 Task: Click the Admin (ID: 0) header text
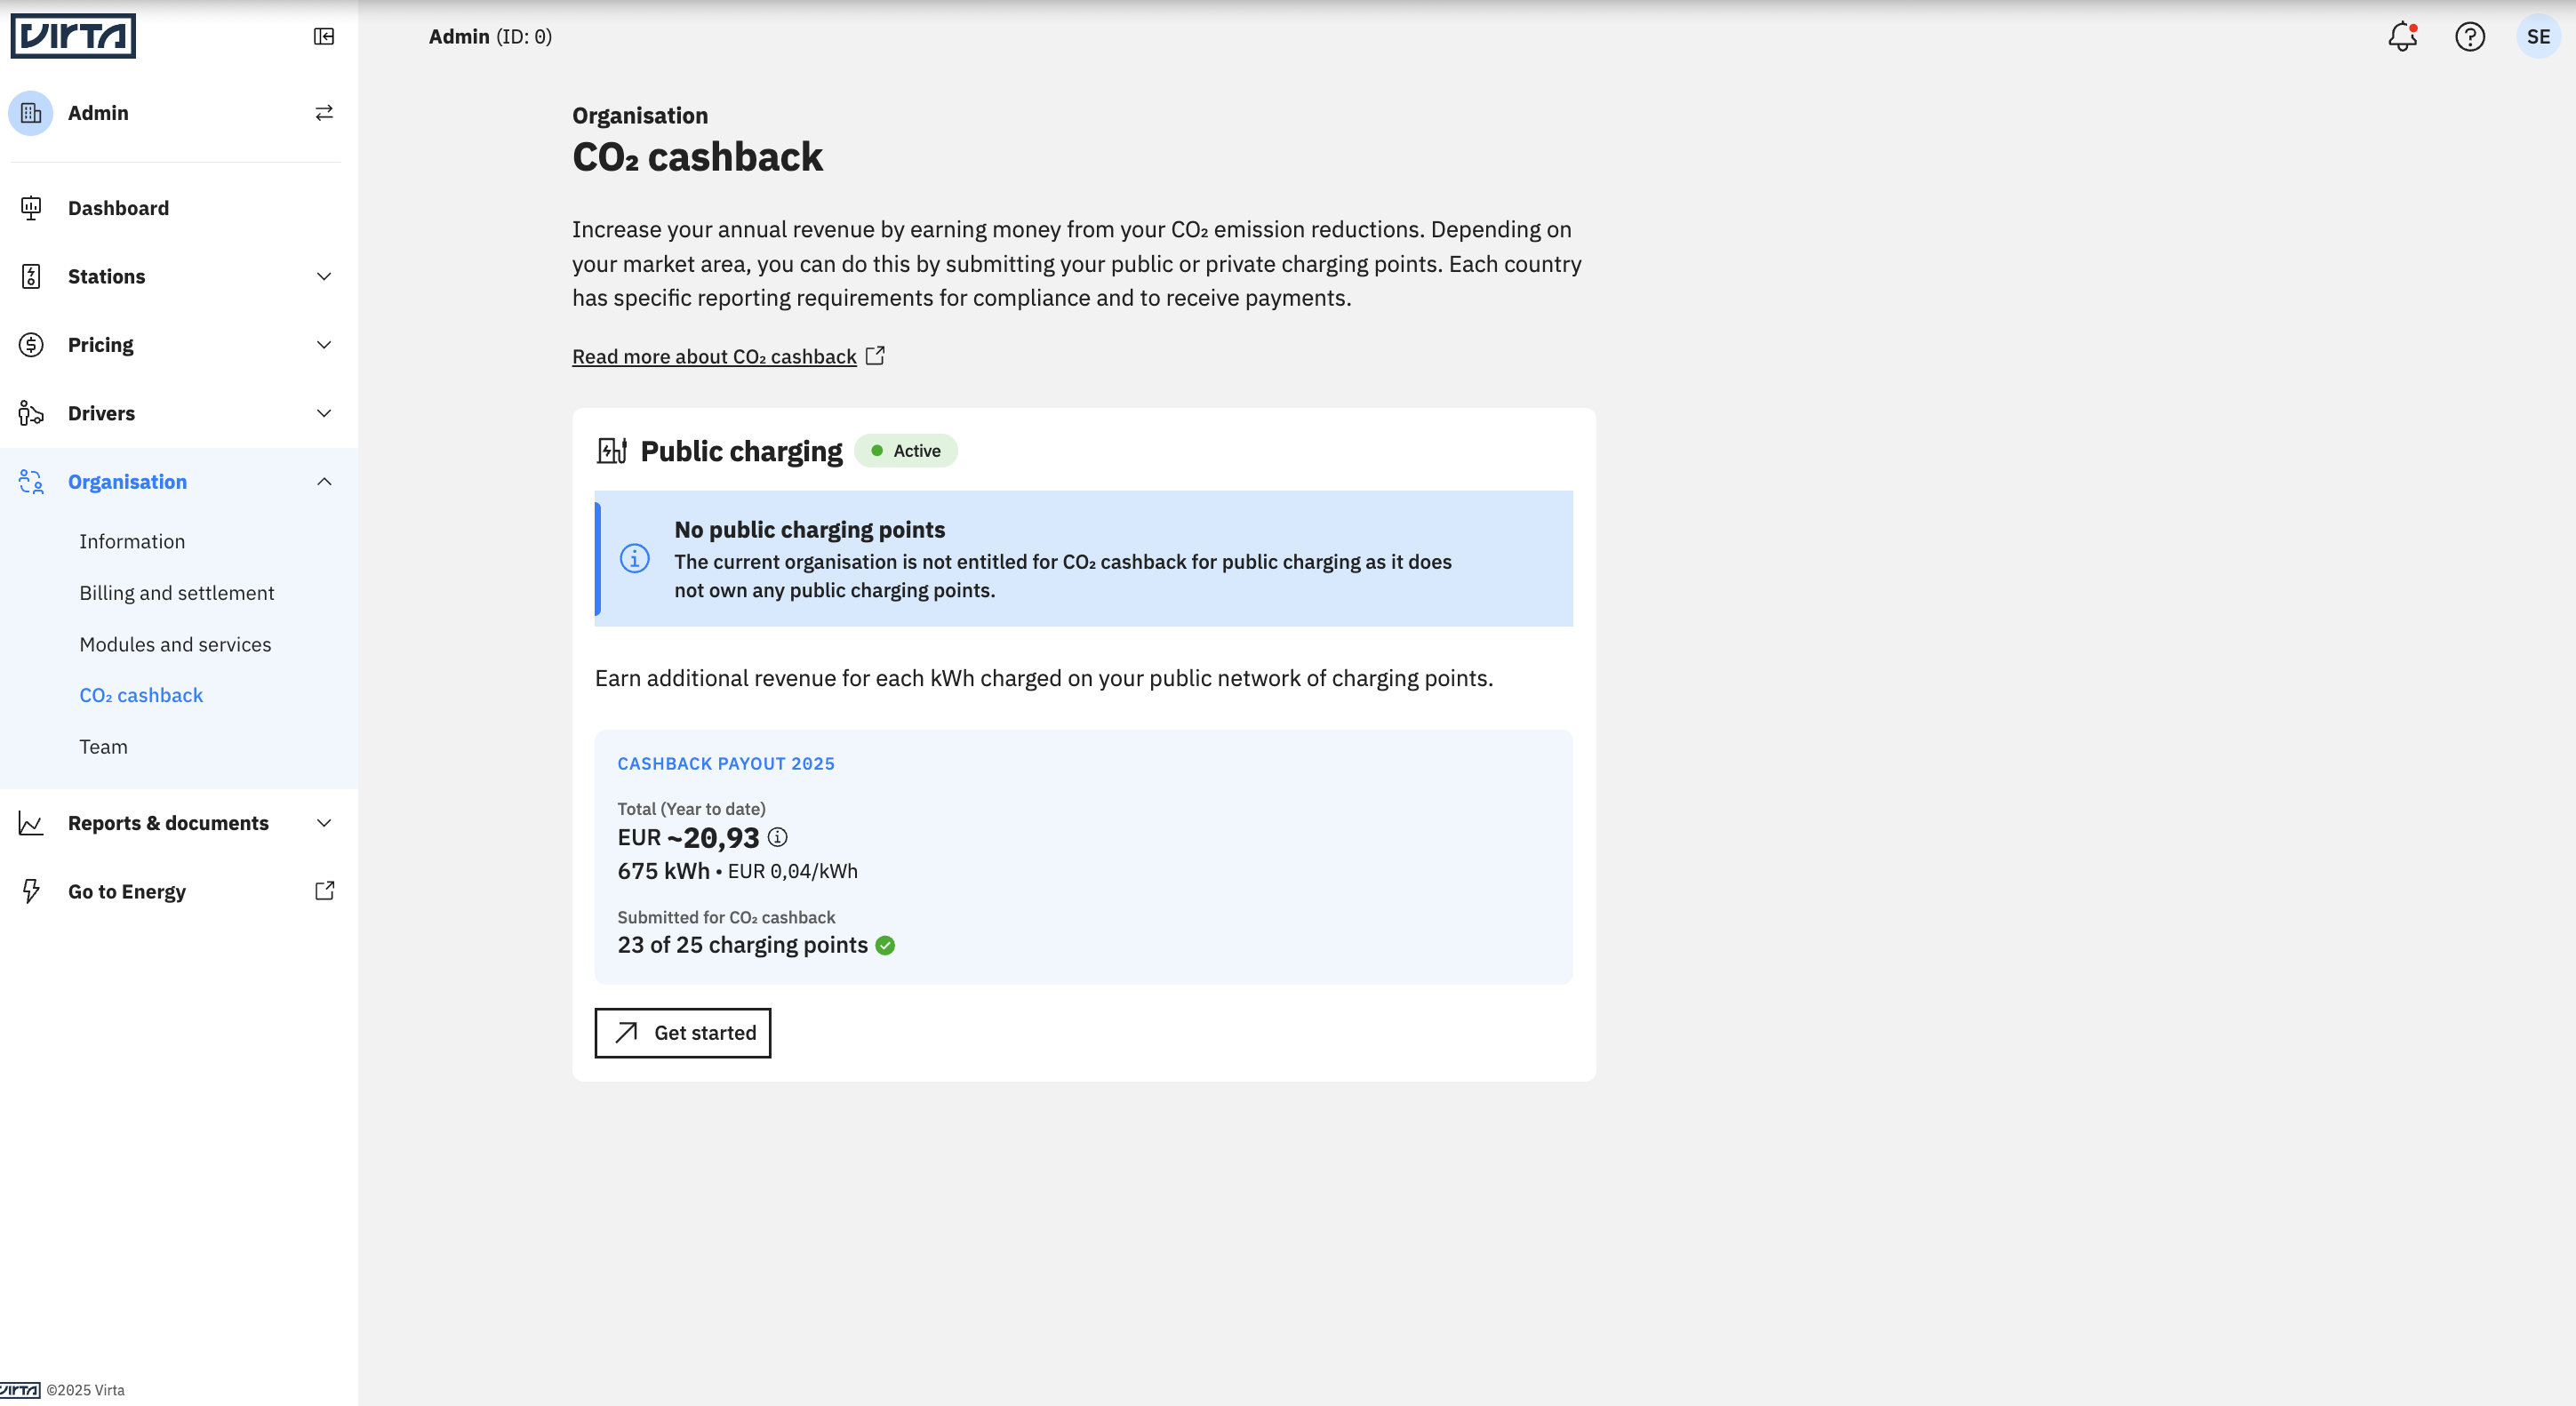pos(490,37)
